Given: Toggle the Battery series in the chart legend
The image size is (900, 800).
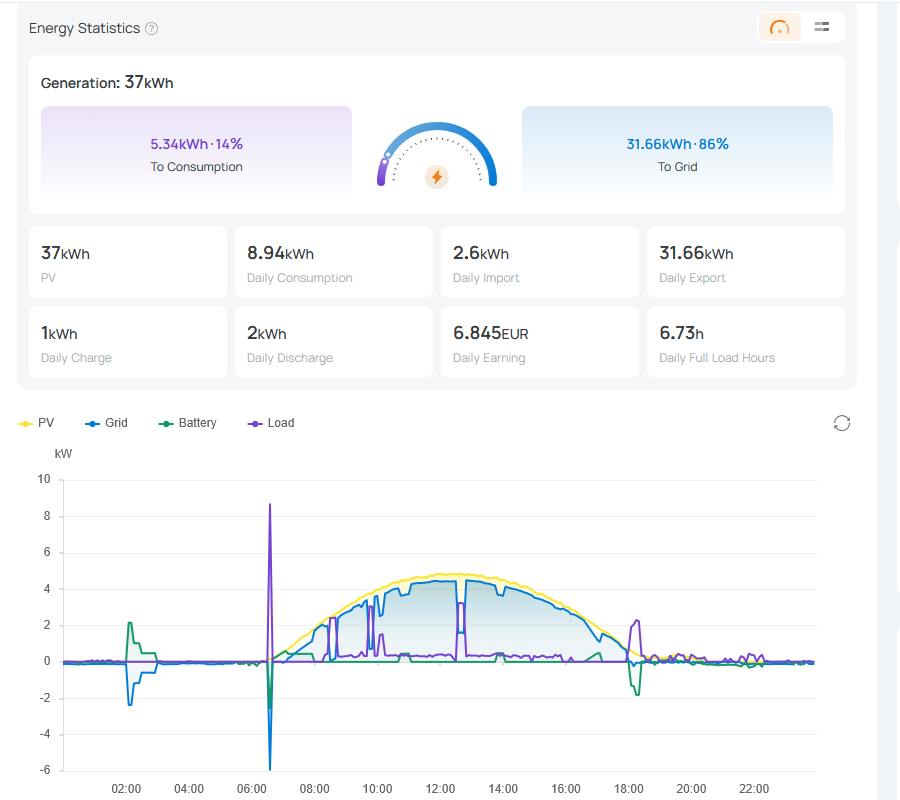Looking at the screenshot, I should pos(188,423).
